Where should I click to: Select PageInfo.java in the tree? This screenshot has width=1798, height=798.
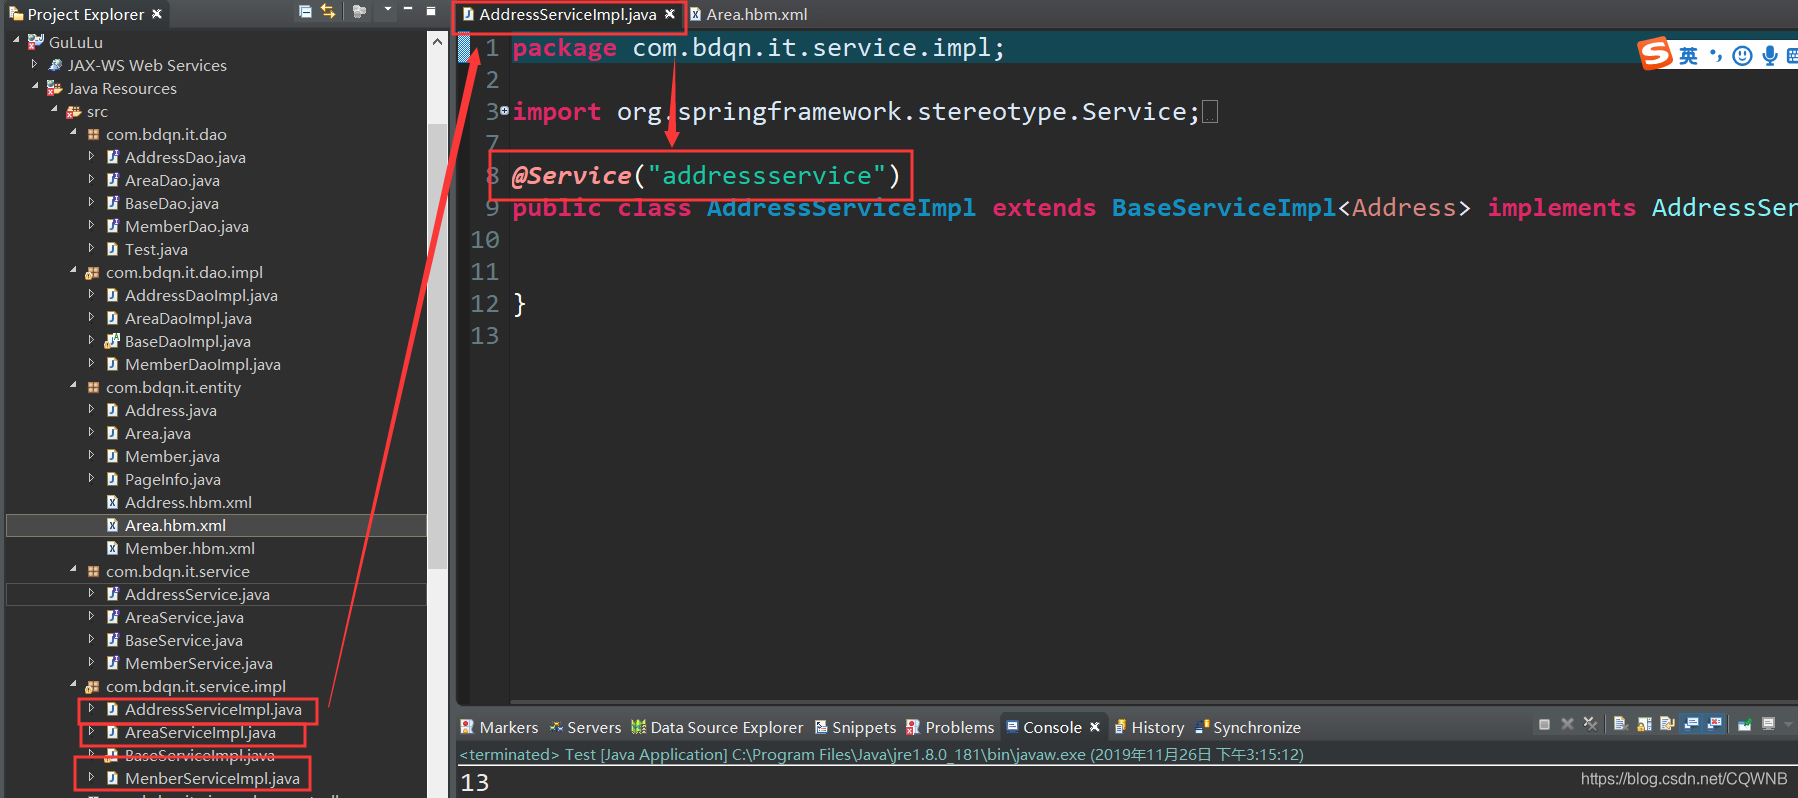[172, 479]
